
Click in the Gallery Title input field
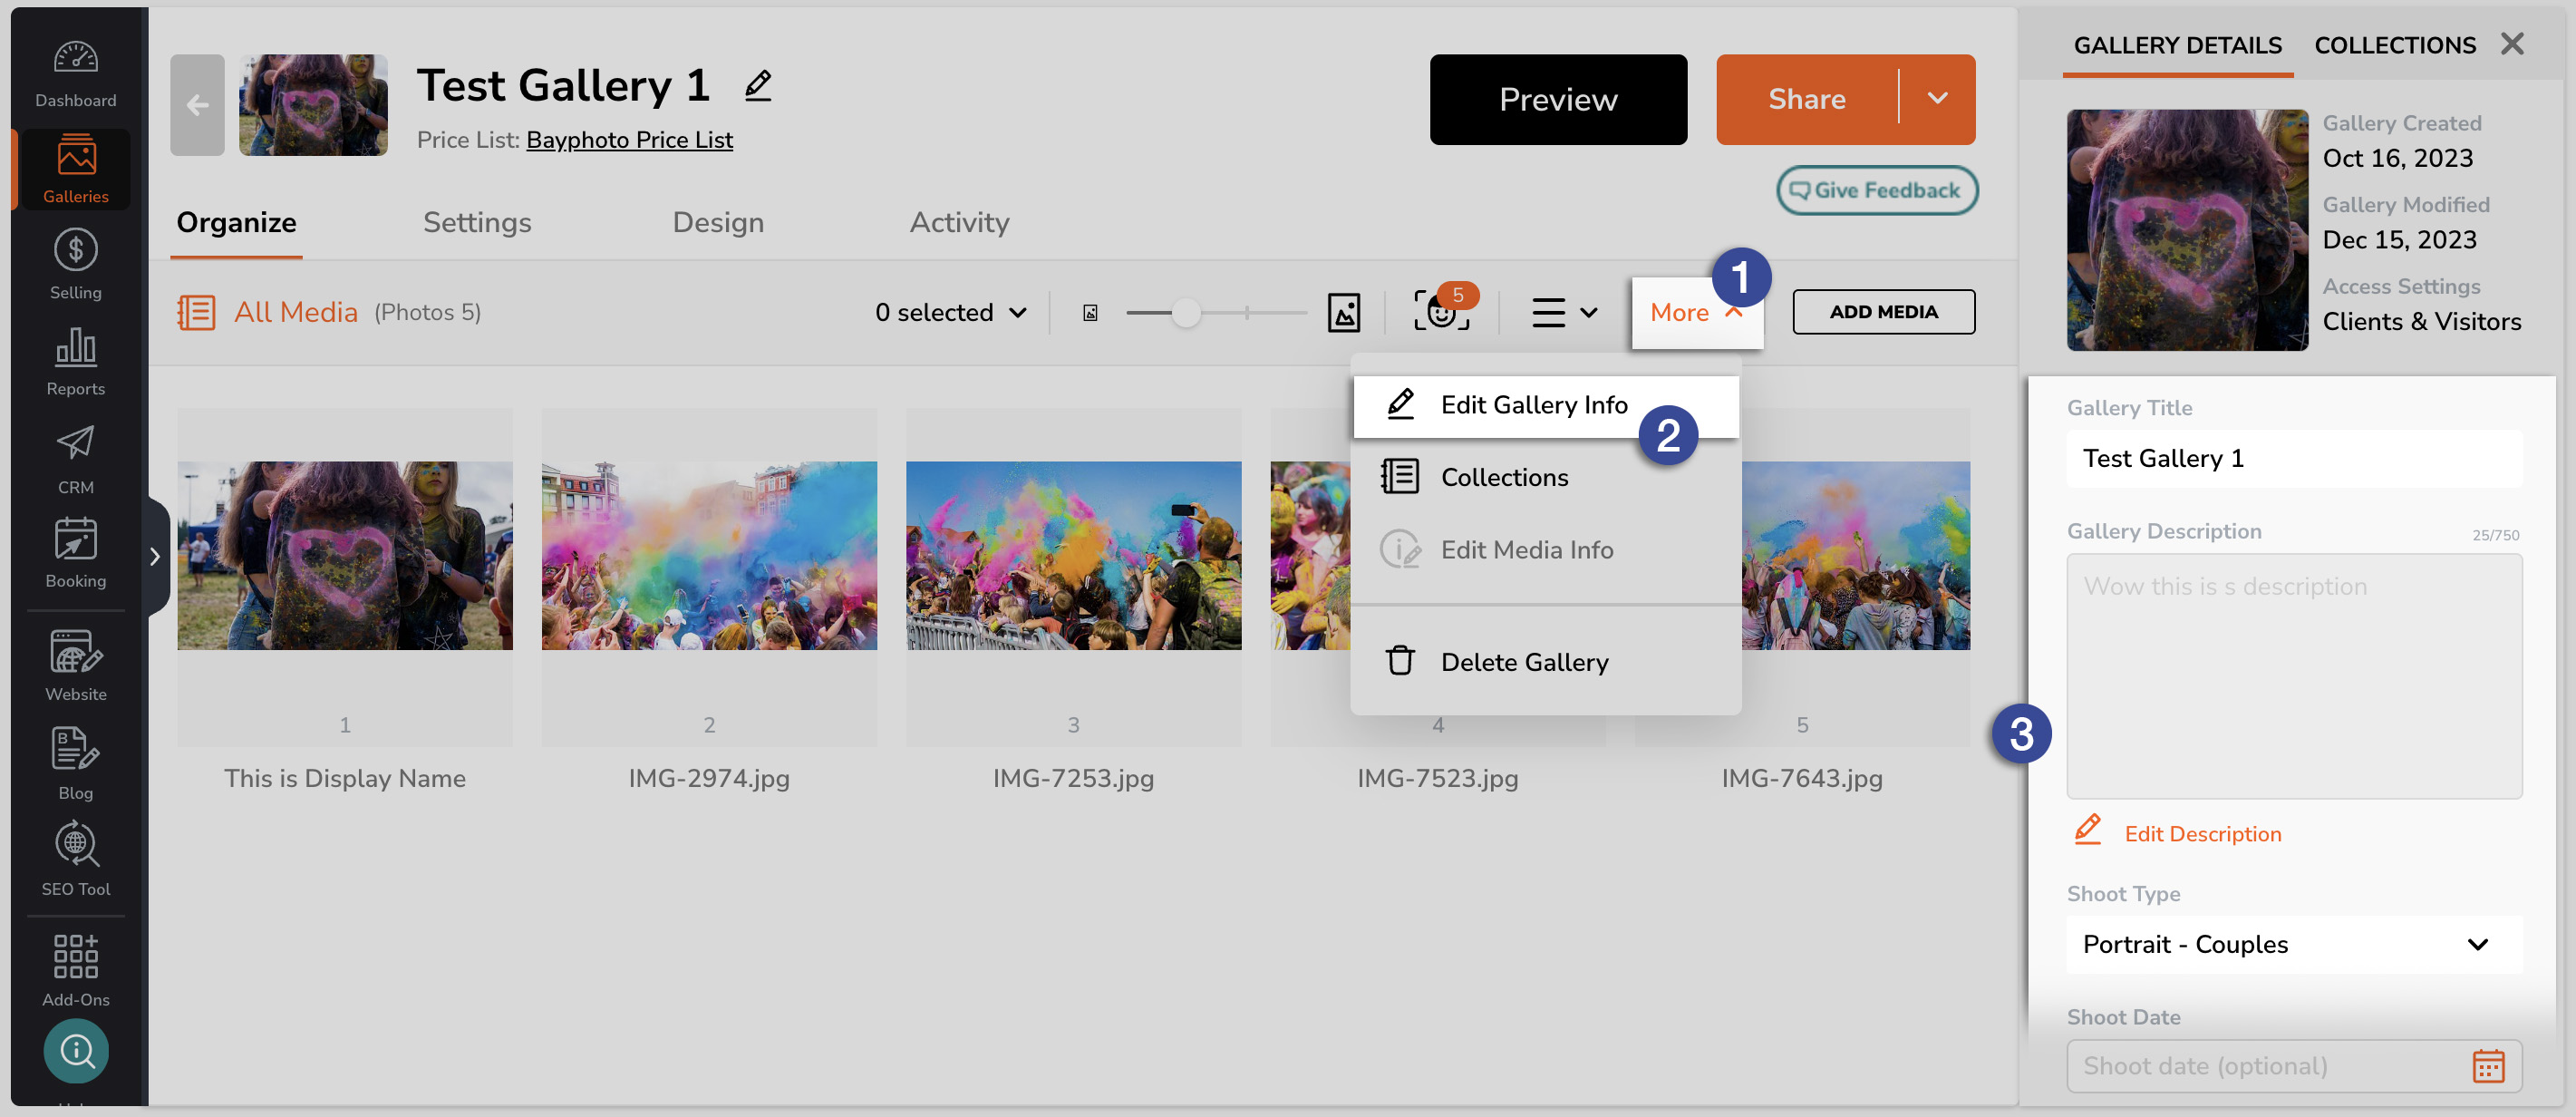(x=2294, y=458)
